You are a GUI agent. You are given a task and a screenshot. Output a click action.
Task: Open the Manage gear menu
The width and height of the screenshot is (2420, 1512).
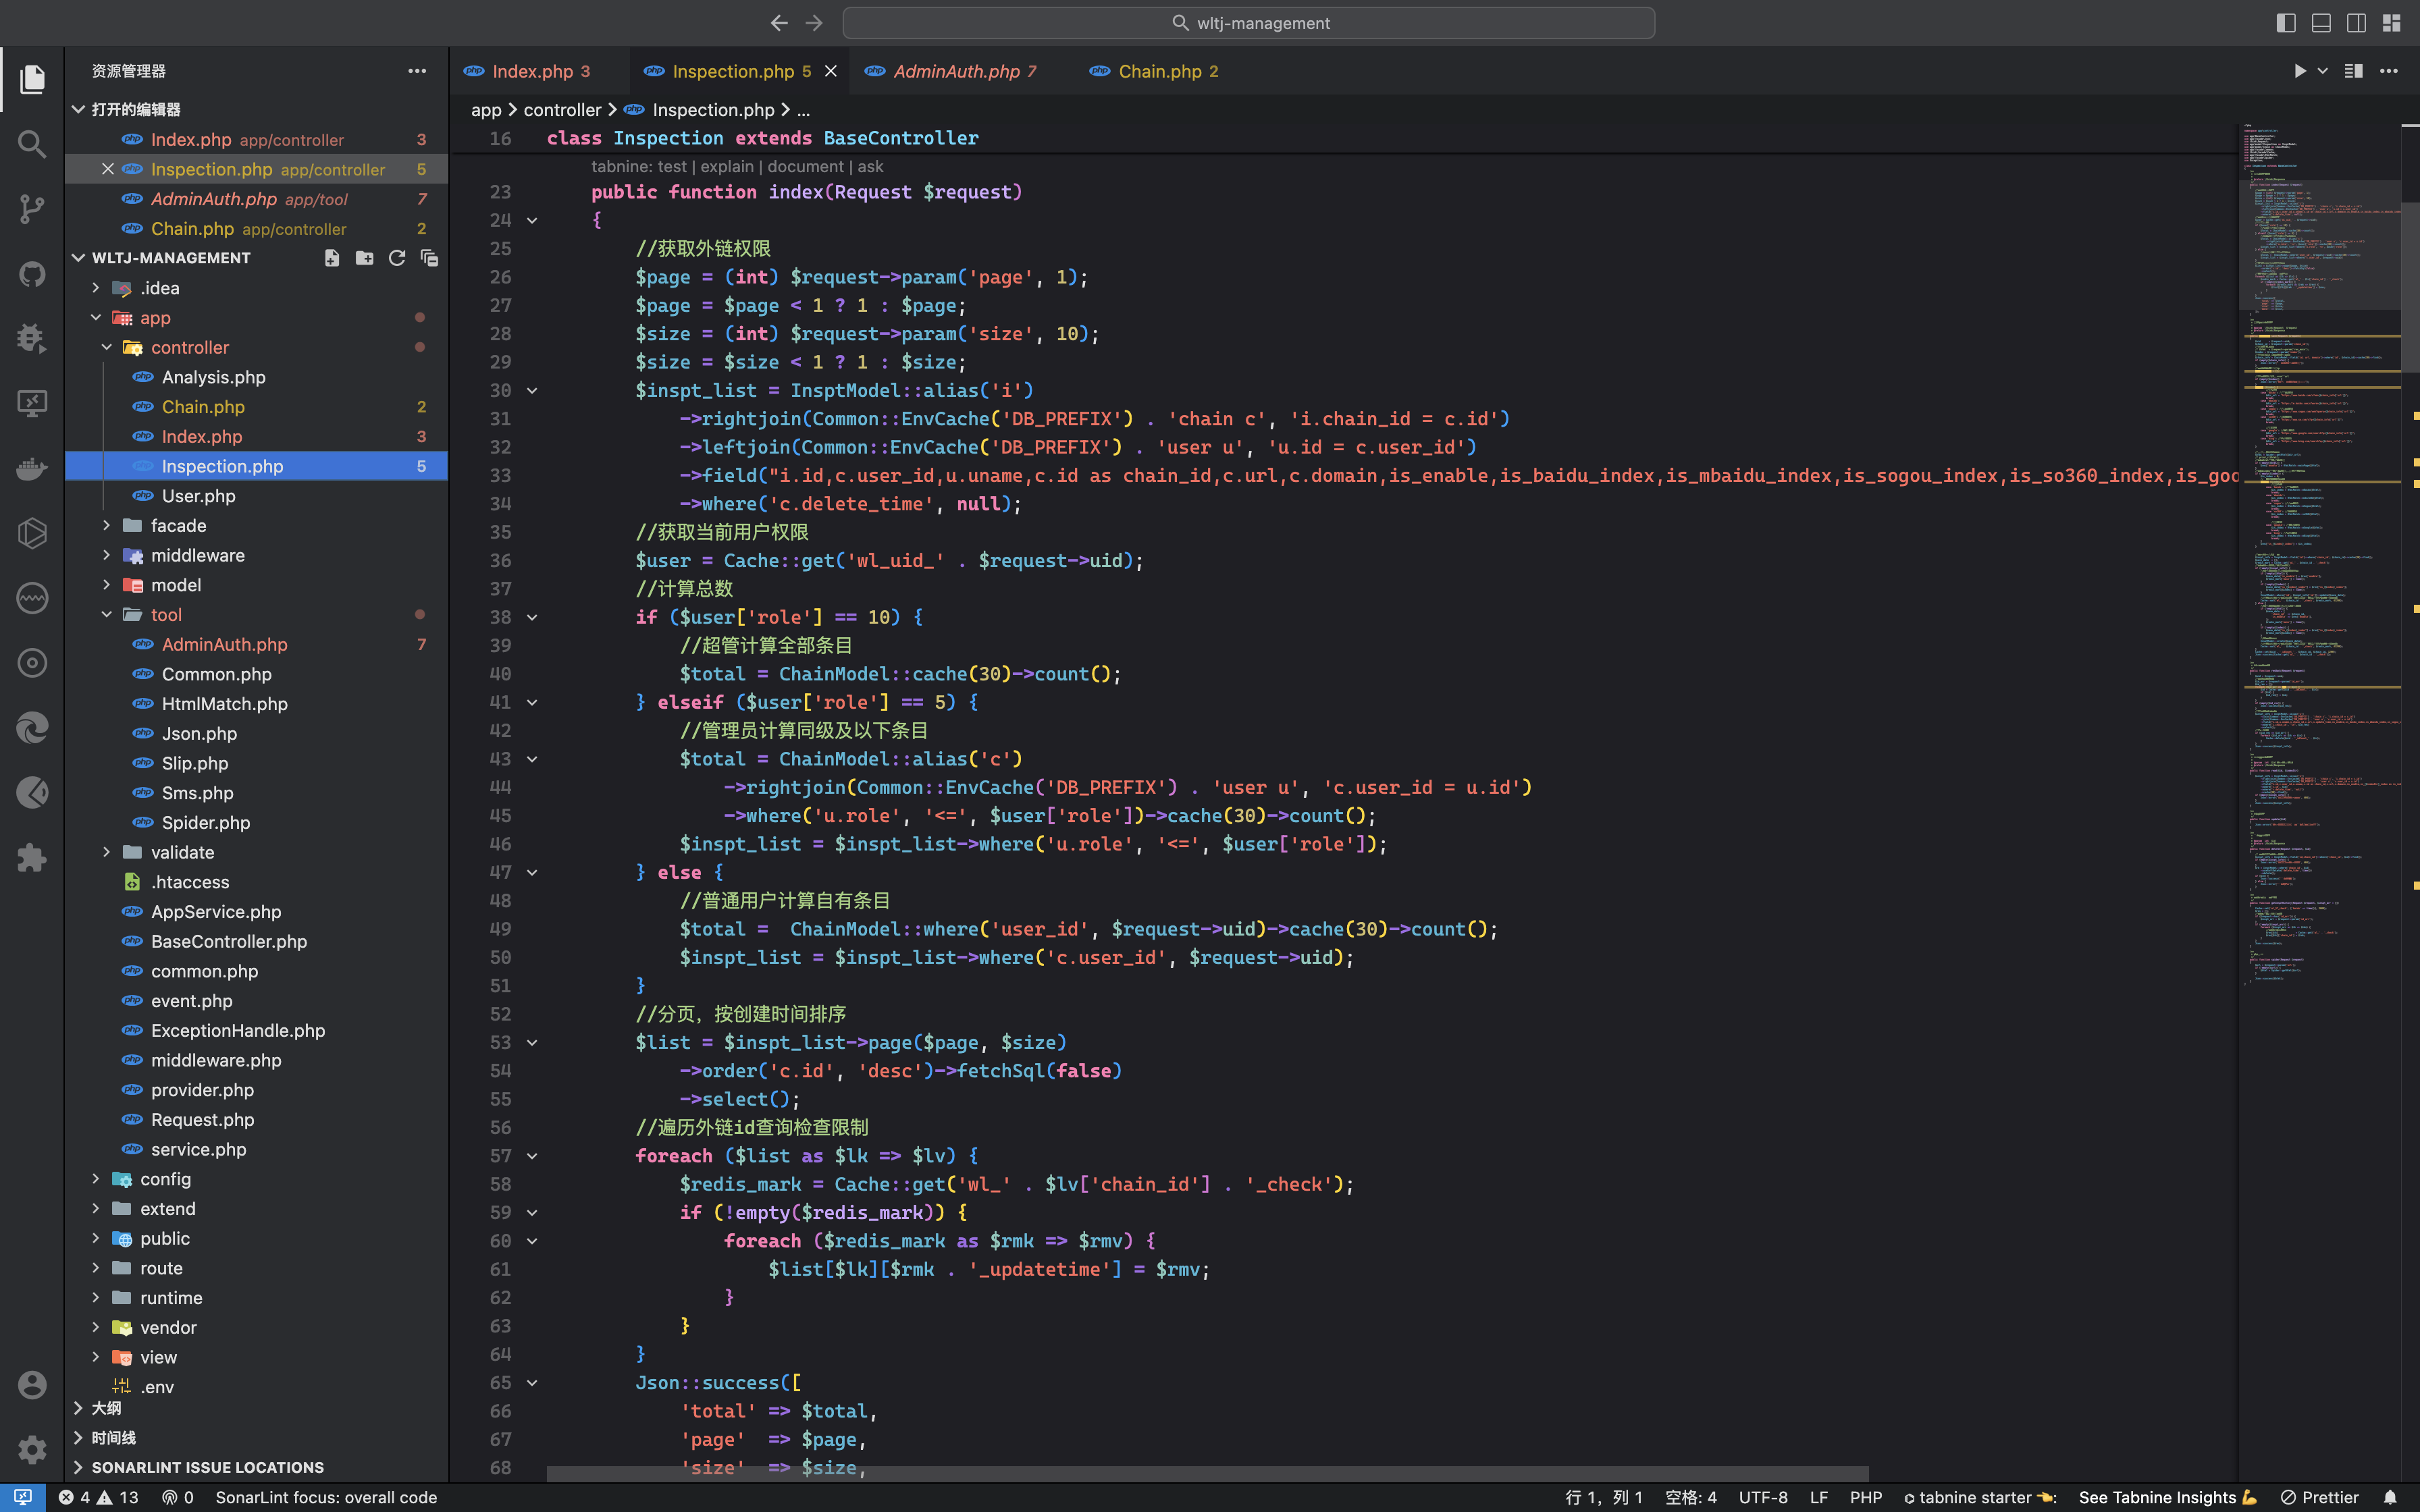(32, 1449)
